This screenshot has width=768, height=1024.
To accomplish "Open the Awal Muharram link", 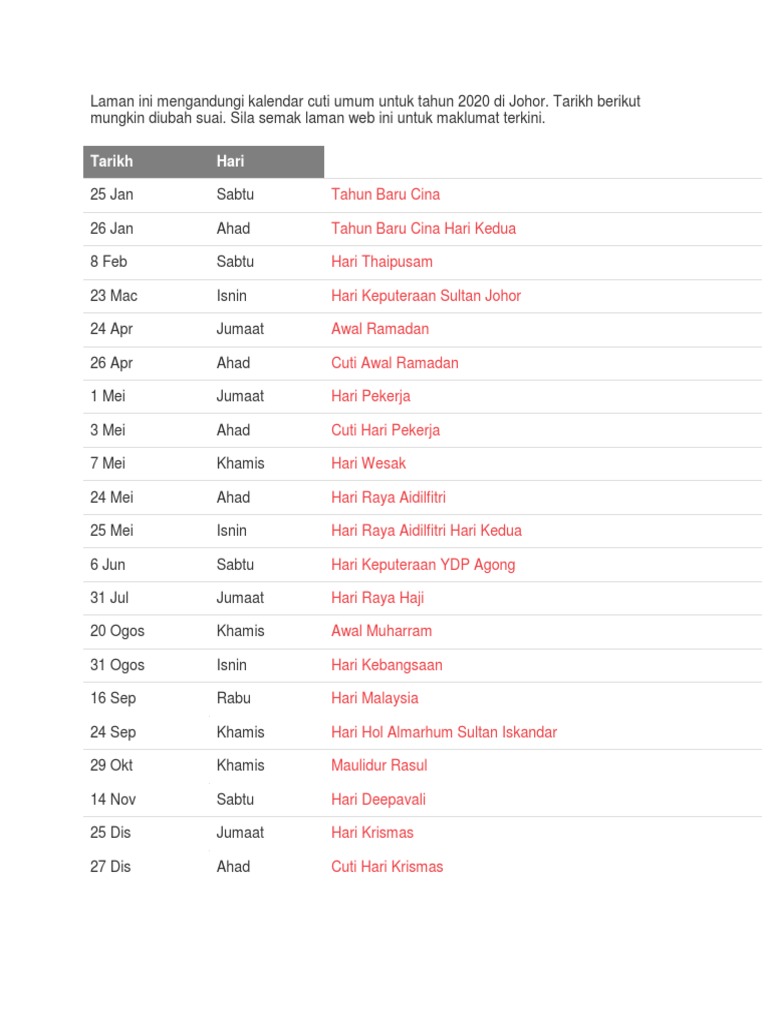I will pyautogui.click(x=381, y=632).
